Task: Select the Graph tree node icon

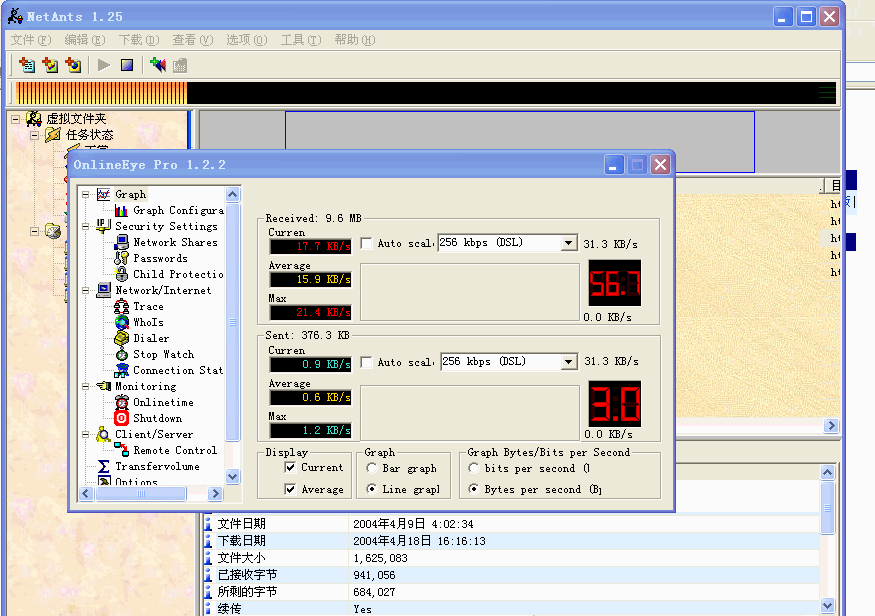Action: point(104,194)
